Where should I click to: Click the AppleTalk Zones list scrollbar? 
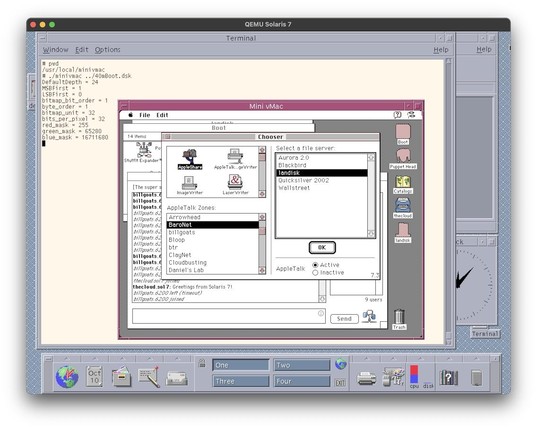(262, 244)
